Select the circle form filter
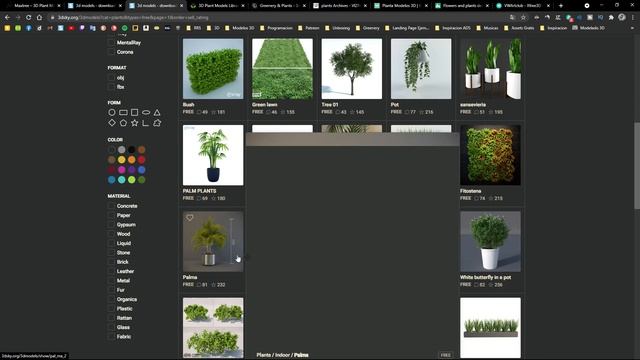This screenshot has width=640, height=360. (x=111, y=112)
